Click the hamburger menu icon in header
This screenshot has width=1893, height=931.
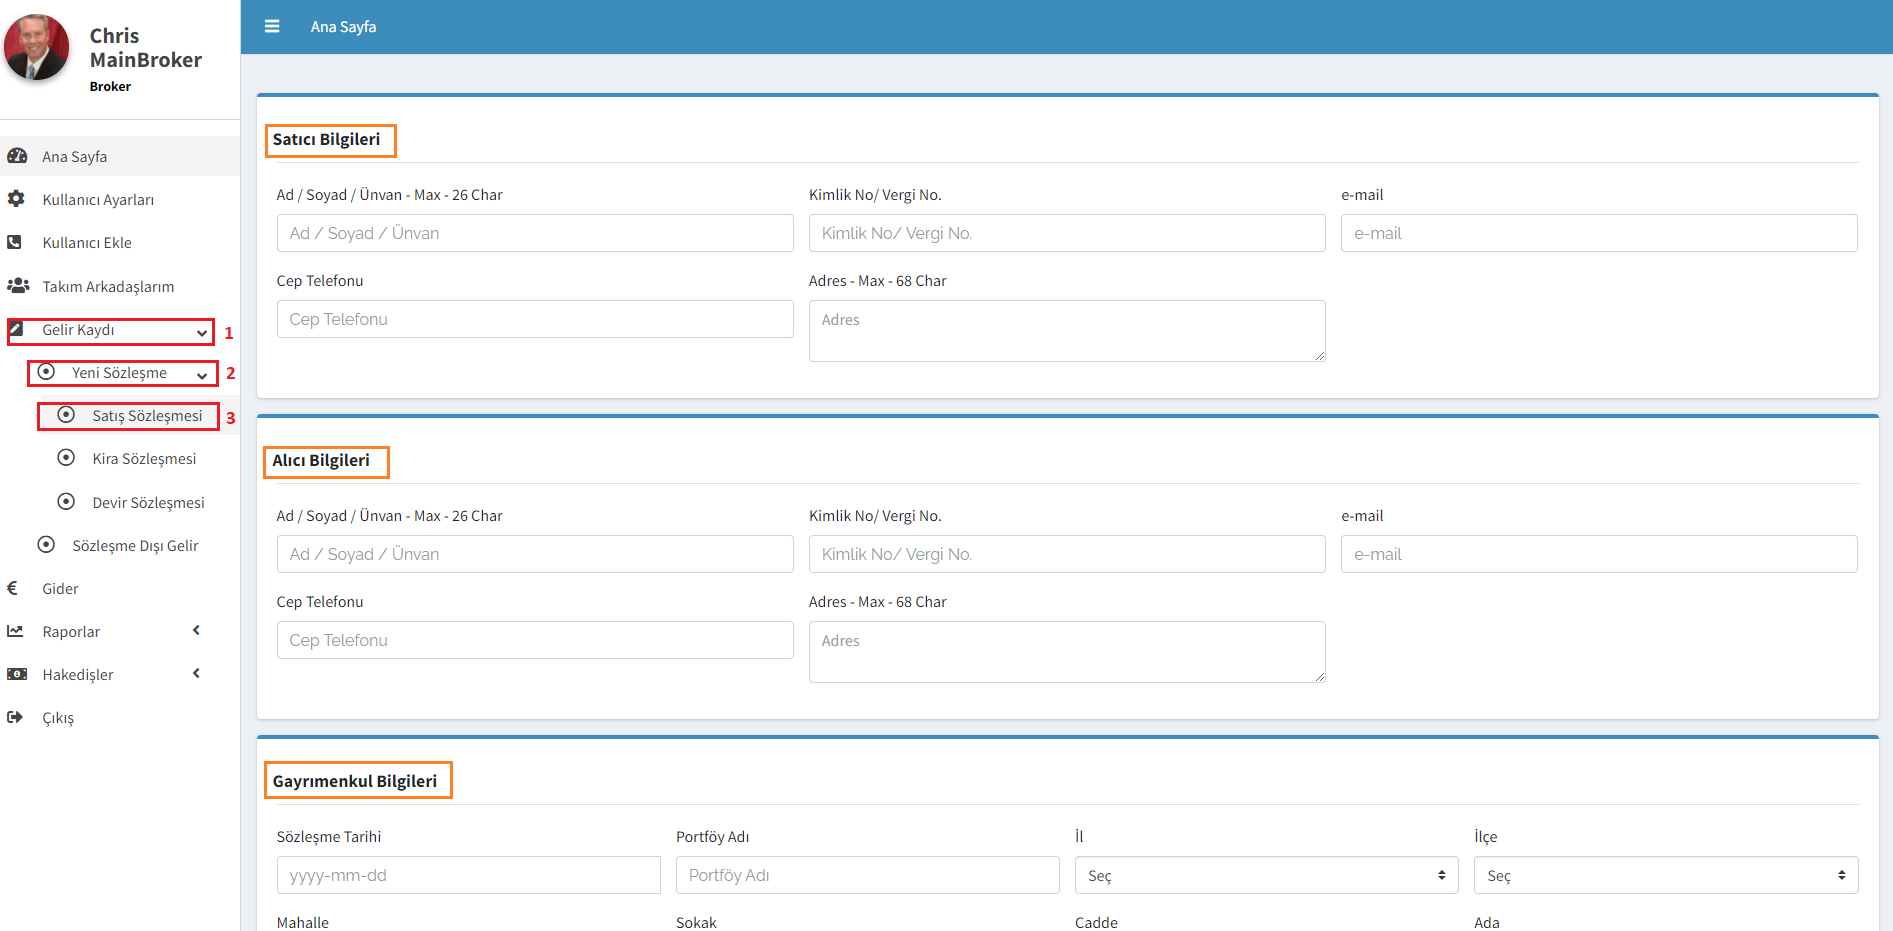[272, 27]
